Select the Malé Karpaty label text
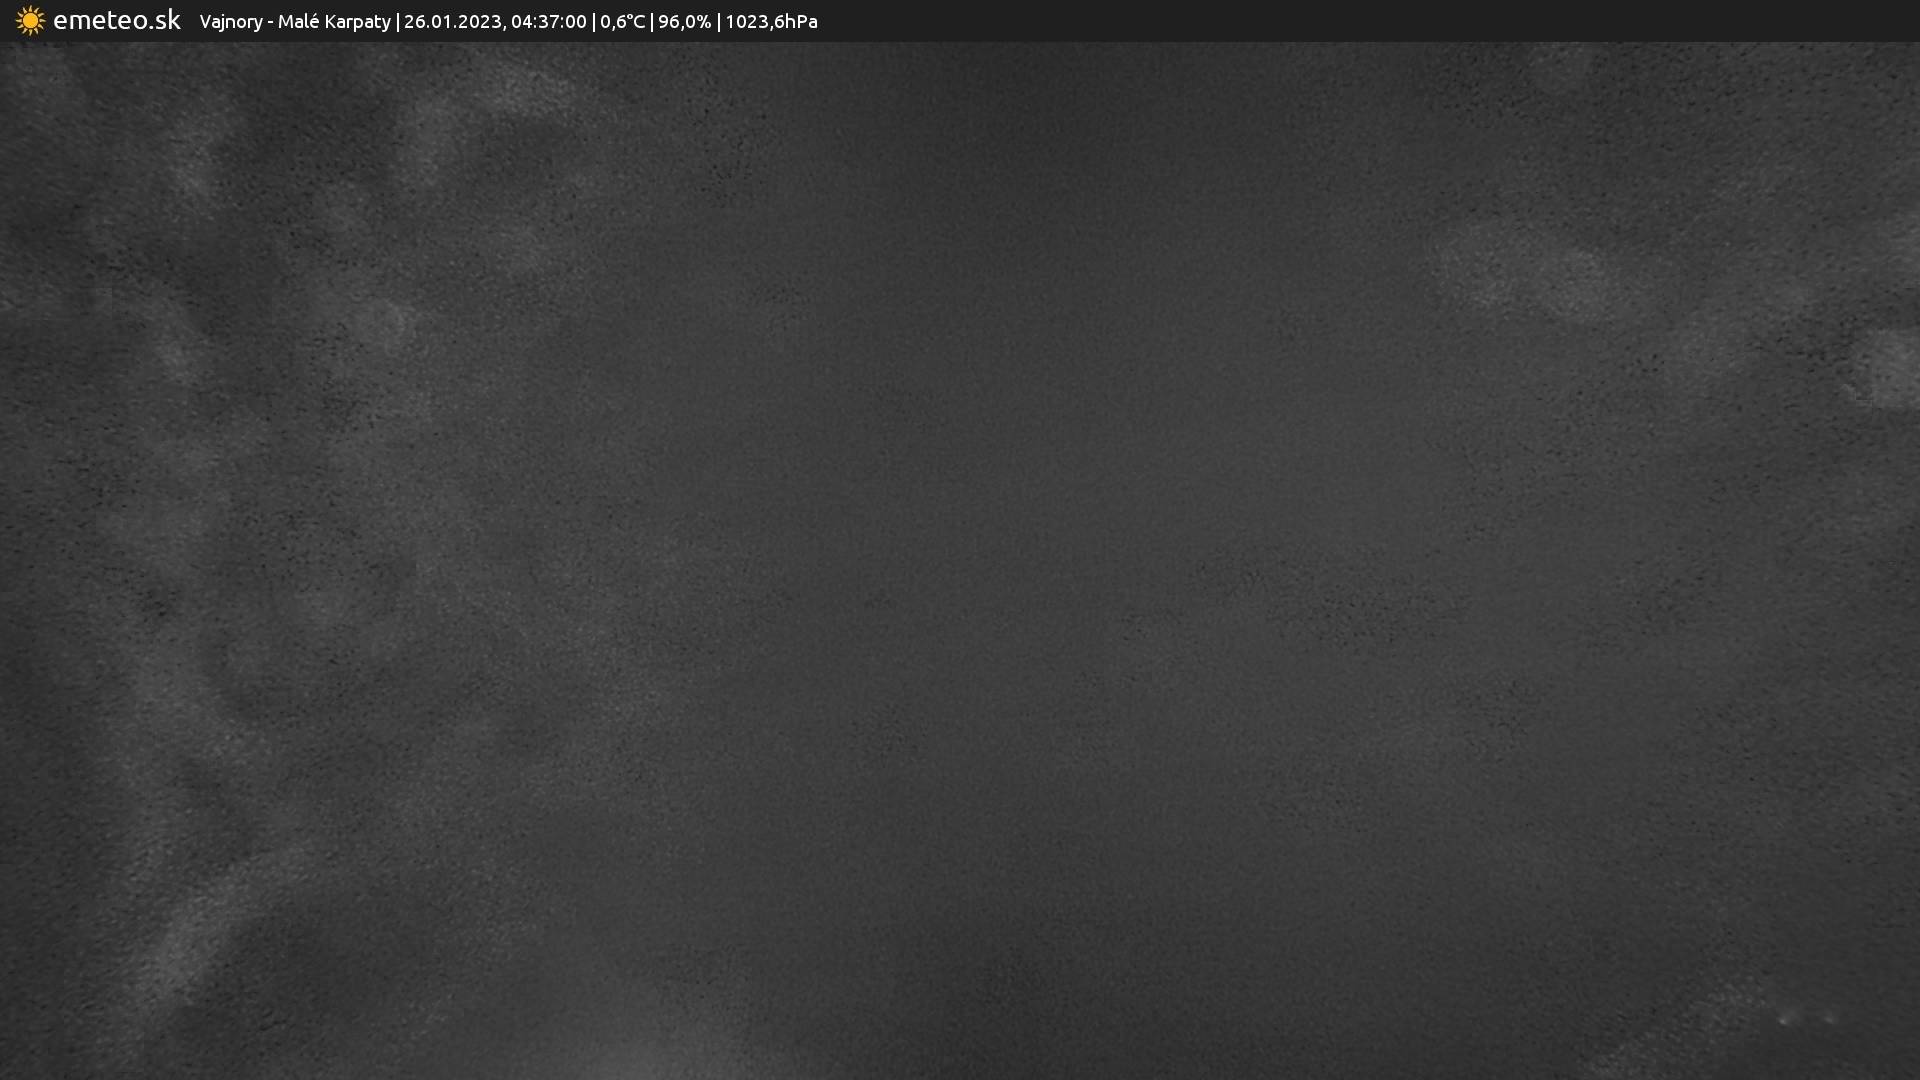Viewport: 1920px width, 1080px height. click(334, 21)
